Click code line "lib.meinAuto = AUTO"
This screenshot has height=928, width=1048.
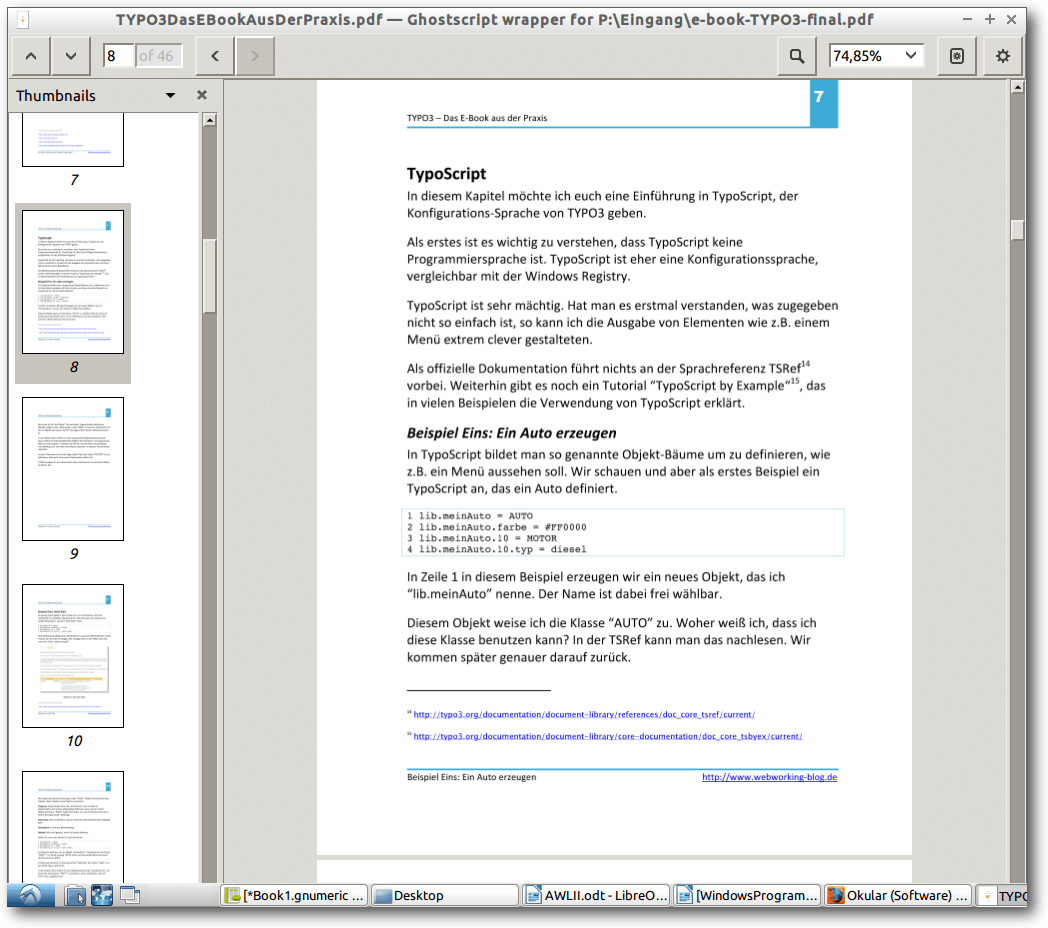(x=476, y=516)
